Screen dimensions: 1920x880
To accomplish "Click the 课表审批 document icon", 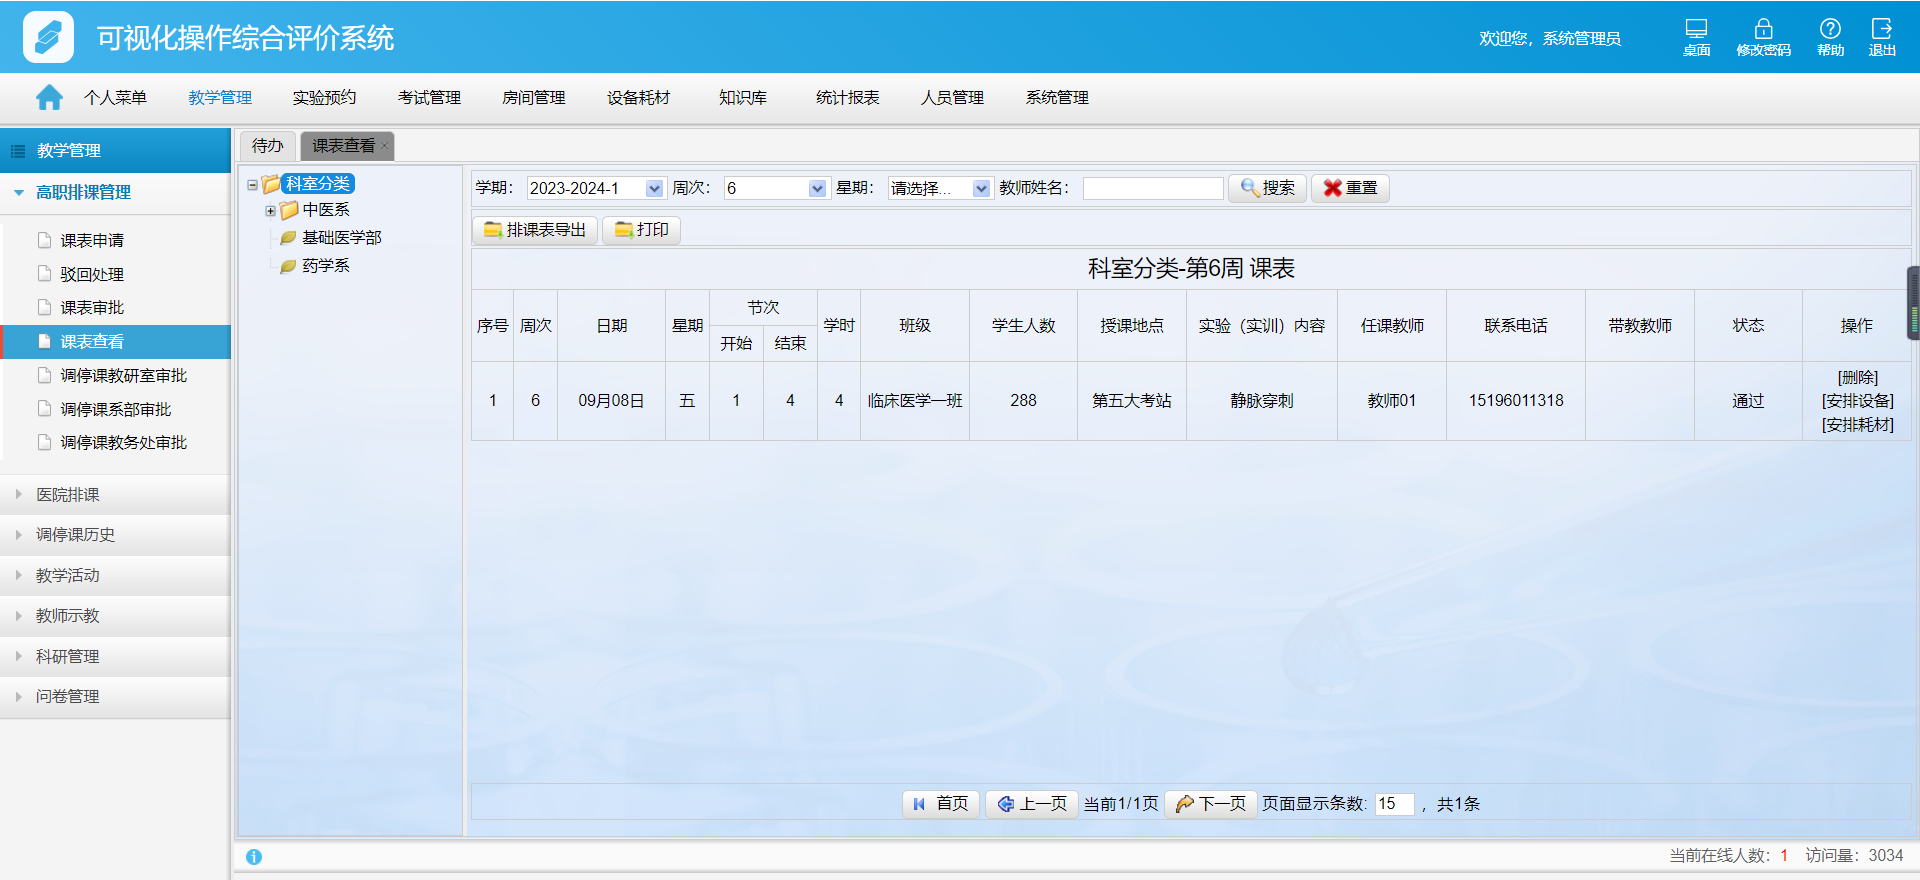I will 44,307.
